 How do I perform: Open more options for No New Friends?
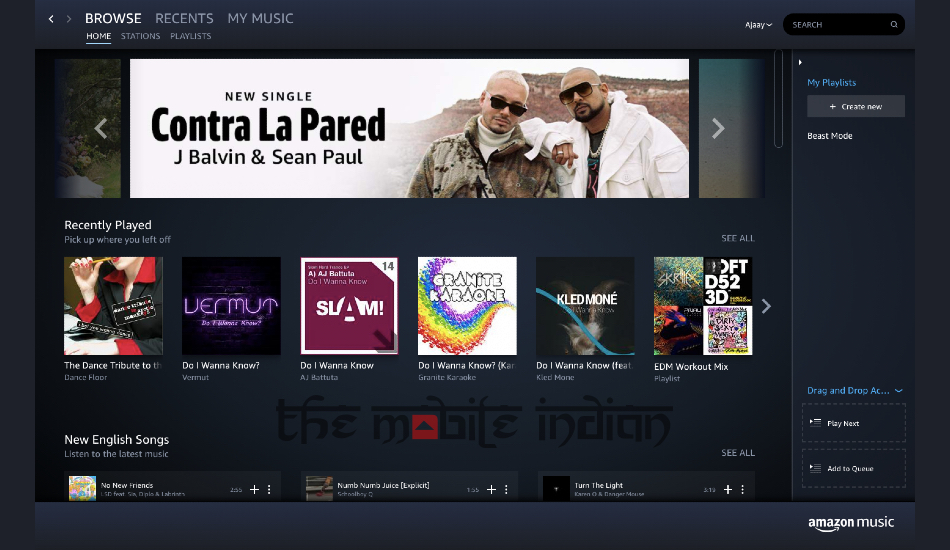coord(269,489)
